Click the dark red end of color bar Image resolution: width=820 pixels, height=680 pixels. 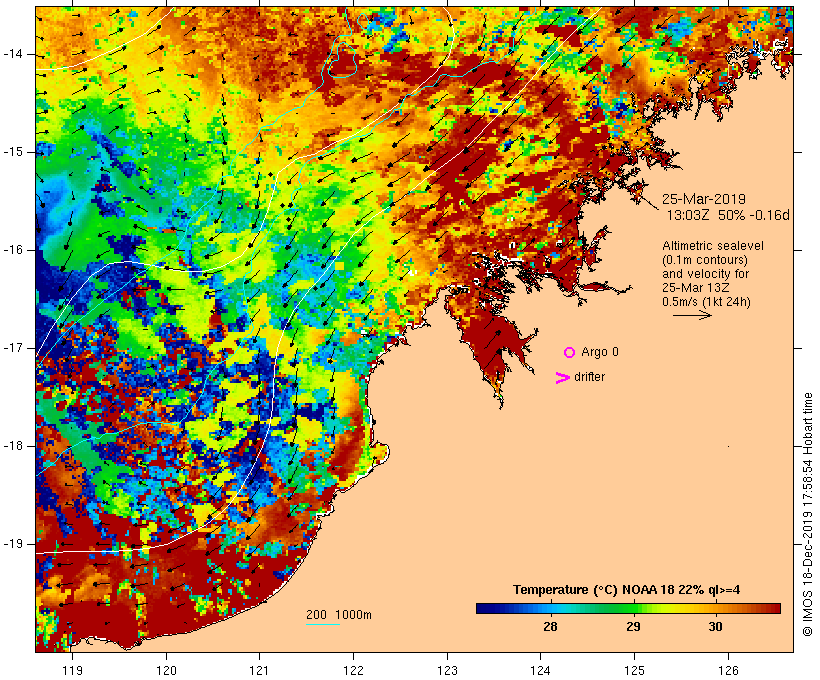pyautogui.click(x=775, y=608)
